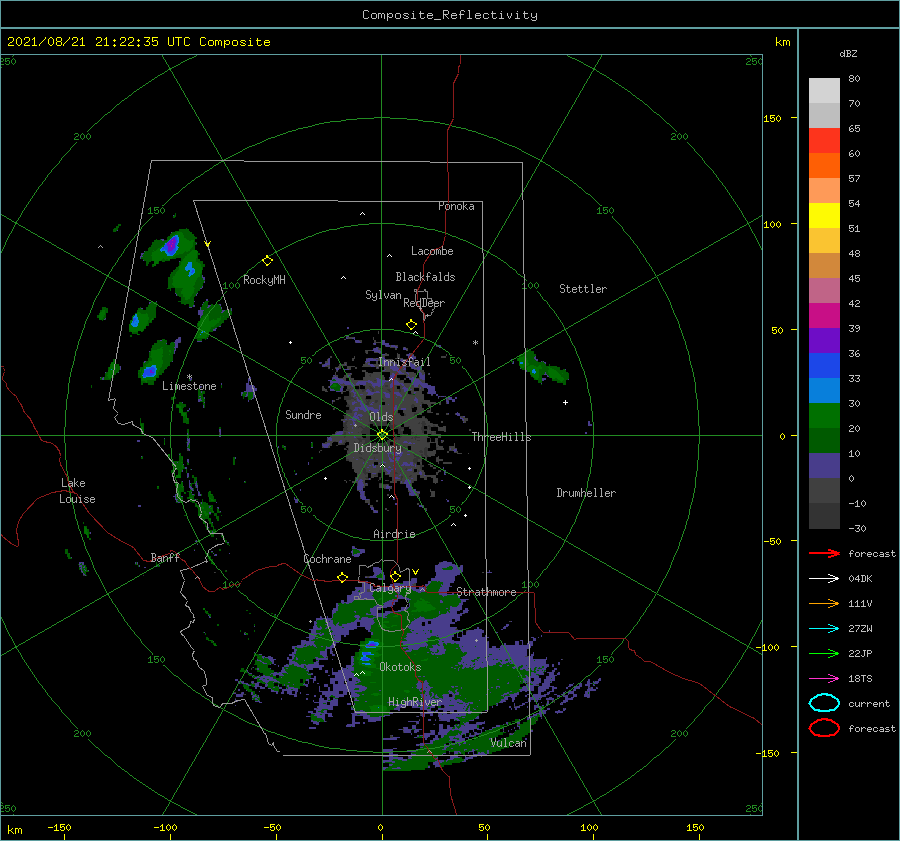Viewport: 900px width, 841px height.
Task: Click the Composite_Reflectivity title text
Action: [450, 15]
